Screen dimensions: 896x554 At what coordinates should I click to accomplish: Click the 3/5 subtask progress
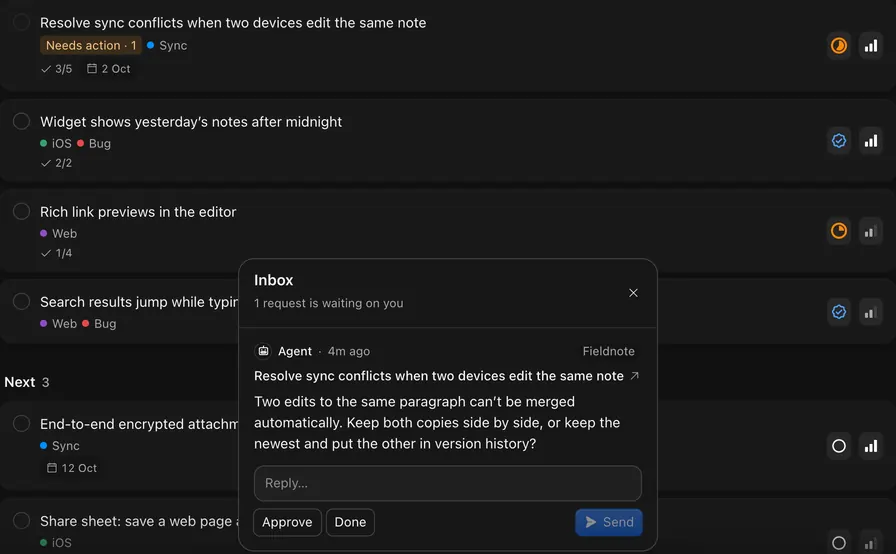[57, 69]
